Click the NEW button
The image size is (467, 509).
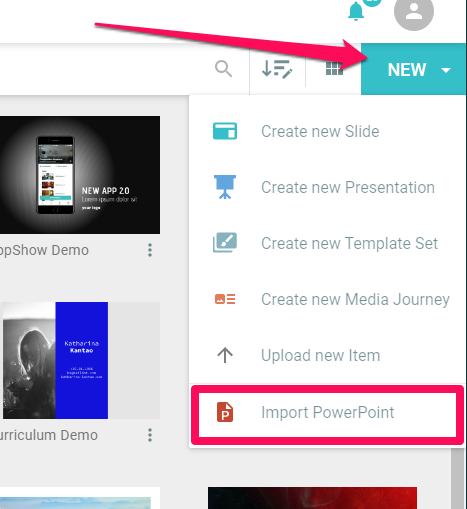413,69
